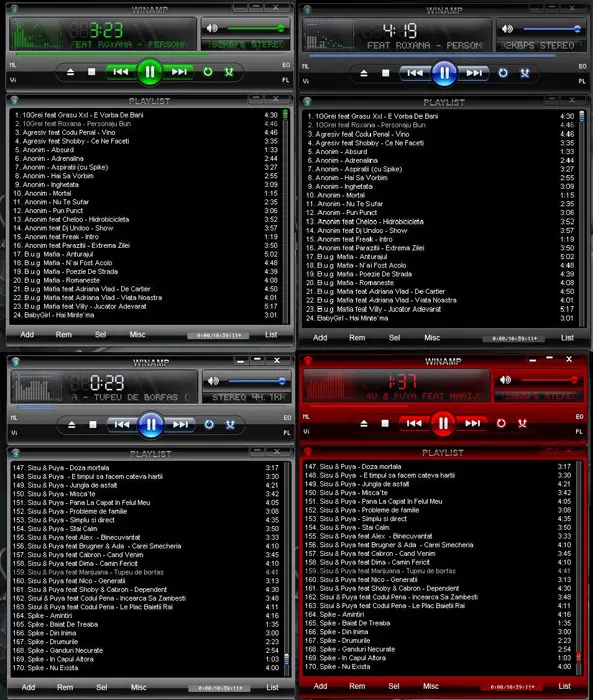Toggle repeat in the green Winamp player
The width and height of the screenshot is (593, 700).
[208, 72]
